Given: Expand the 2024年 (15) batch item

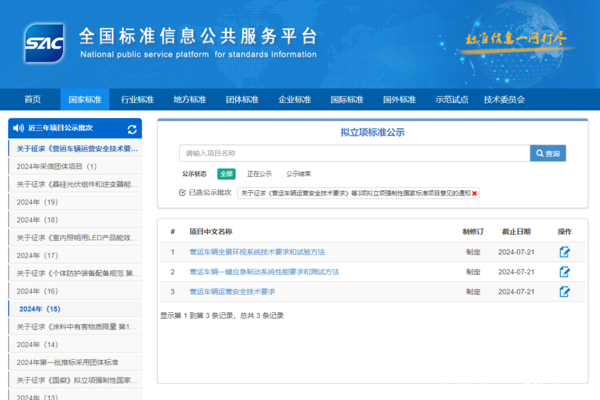Looking at the screenshot, I should point(40,309).
